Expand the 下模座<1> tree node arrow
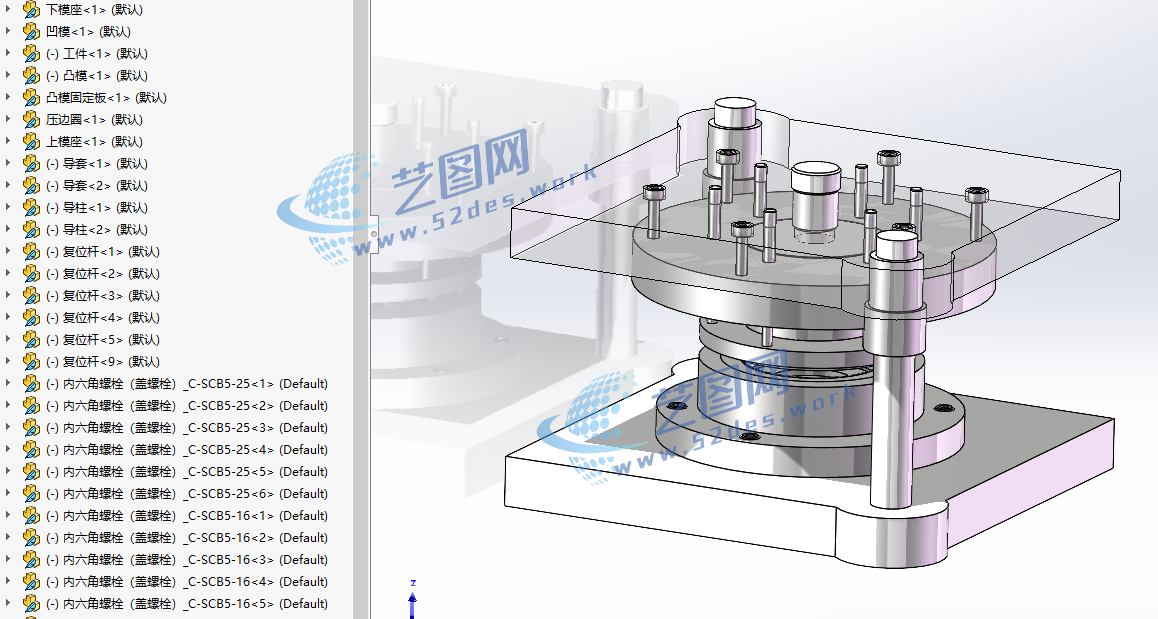The height and width of the screenshot is (619, 1158). click(8, 10)
